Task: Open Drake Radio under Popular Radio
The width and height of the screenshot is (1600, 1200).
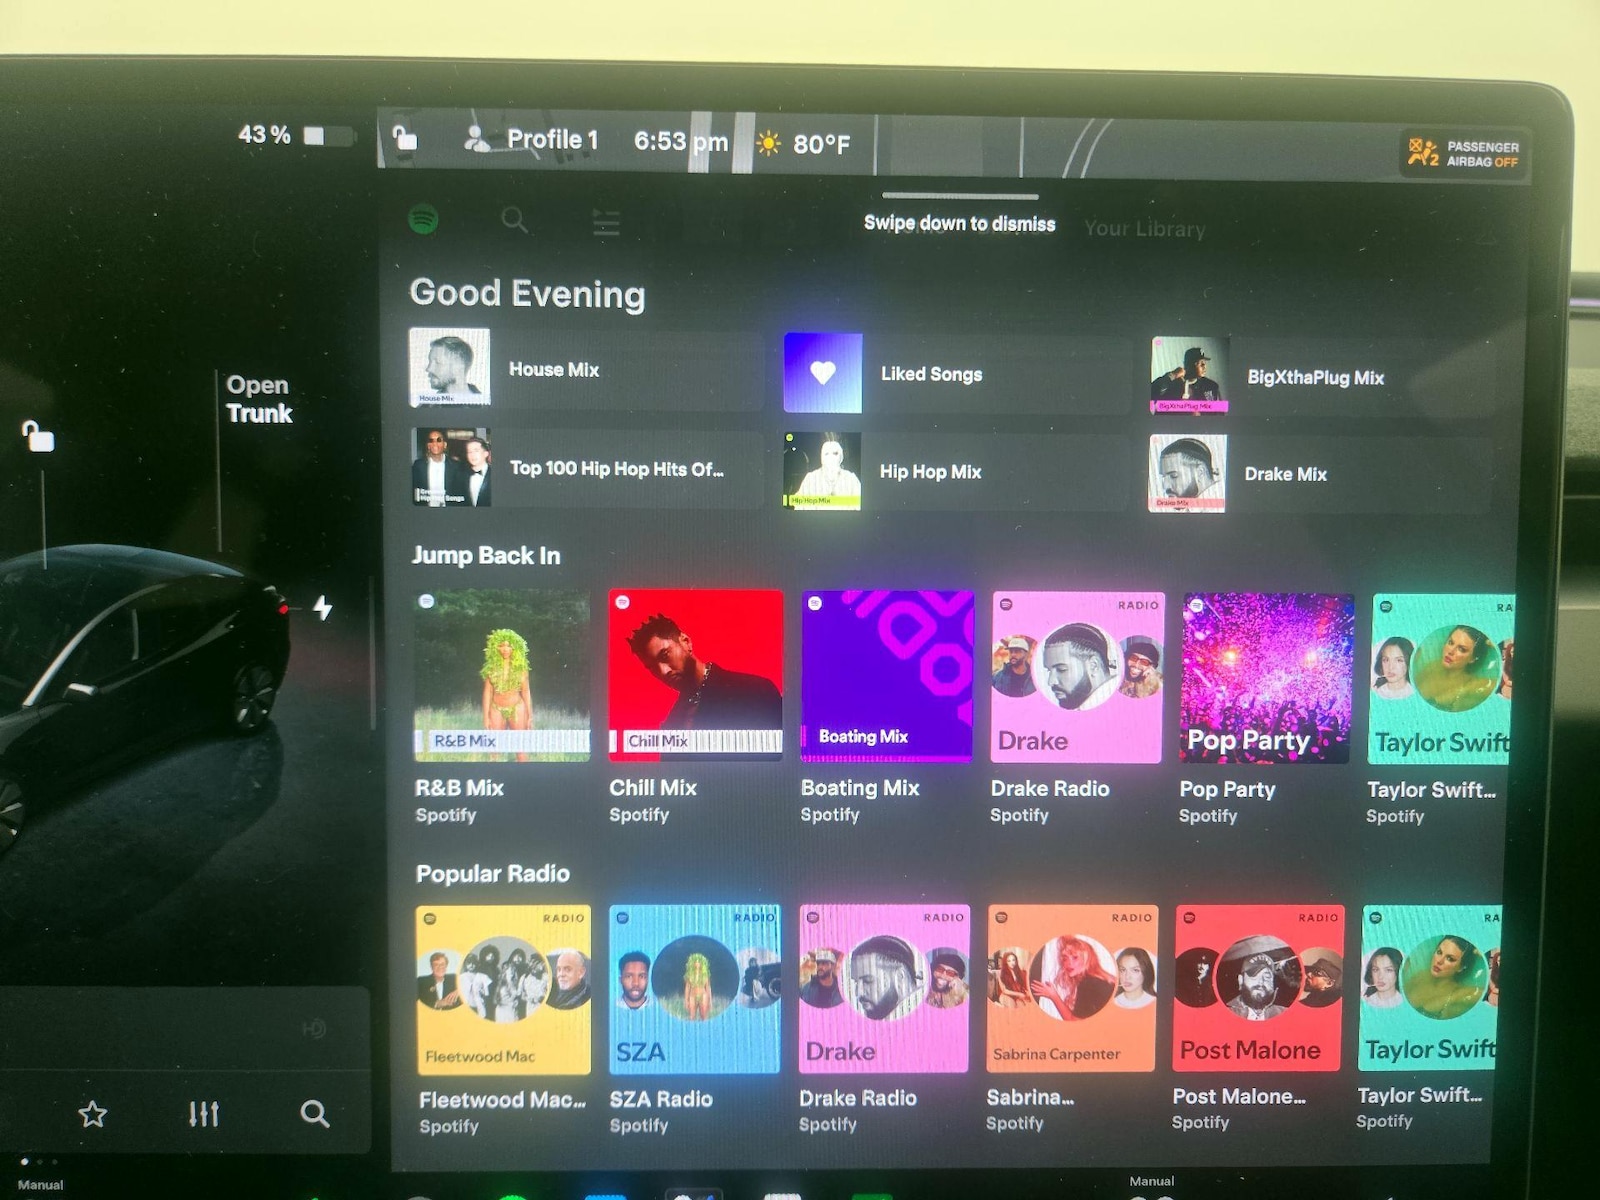Action: click(884, 988)
